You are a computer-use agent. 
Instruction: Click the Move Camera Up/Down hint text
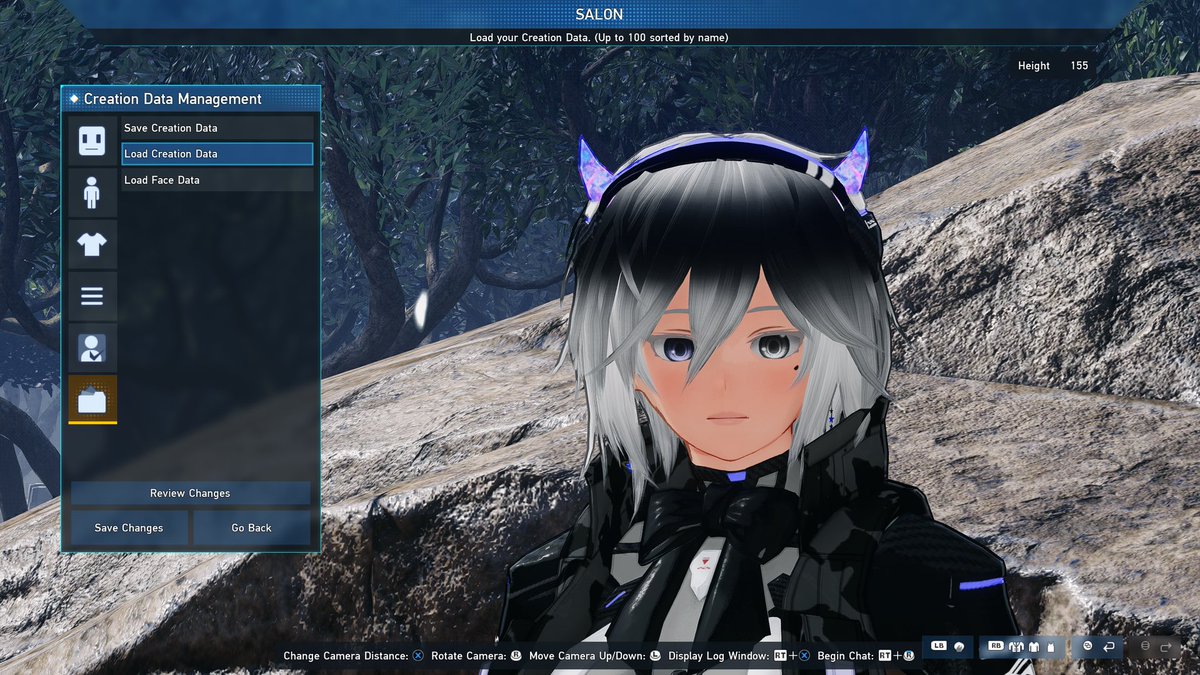(587, 656)
